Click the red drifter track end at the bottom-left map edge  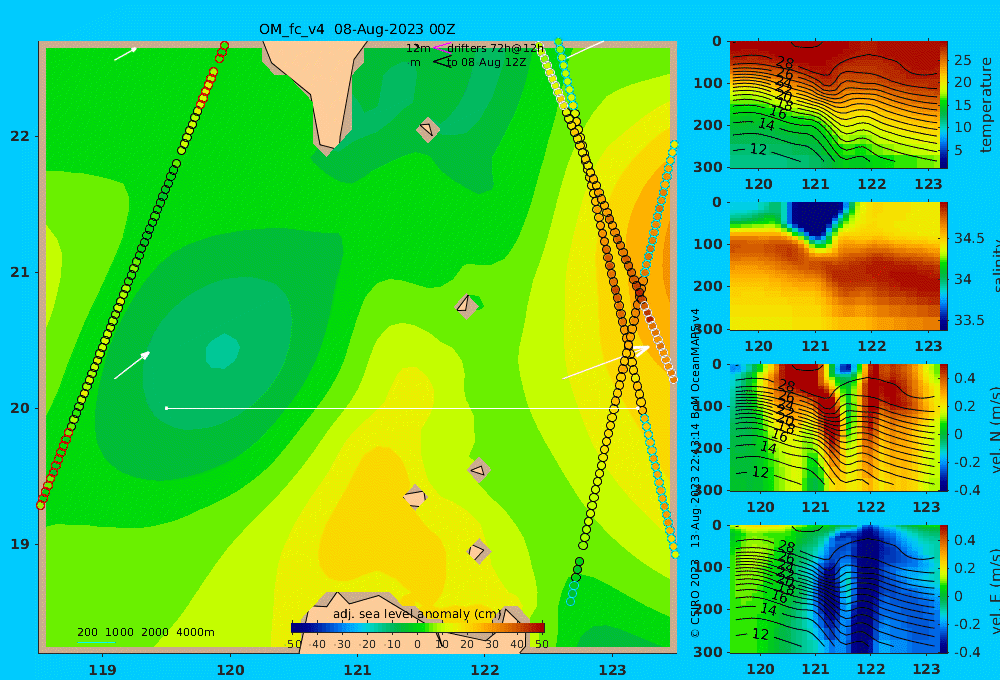(41, 505)
